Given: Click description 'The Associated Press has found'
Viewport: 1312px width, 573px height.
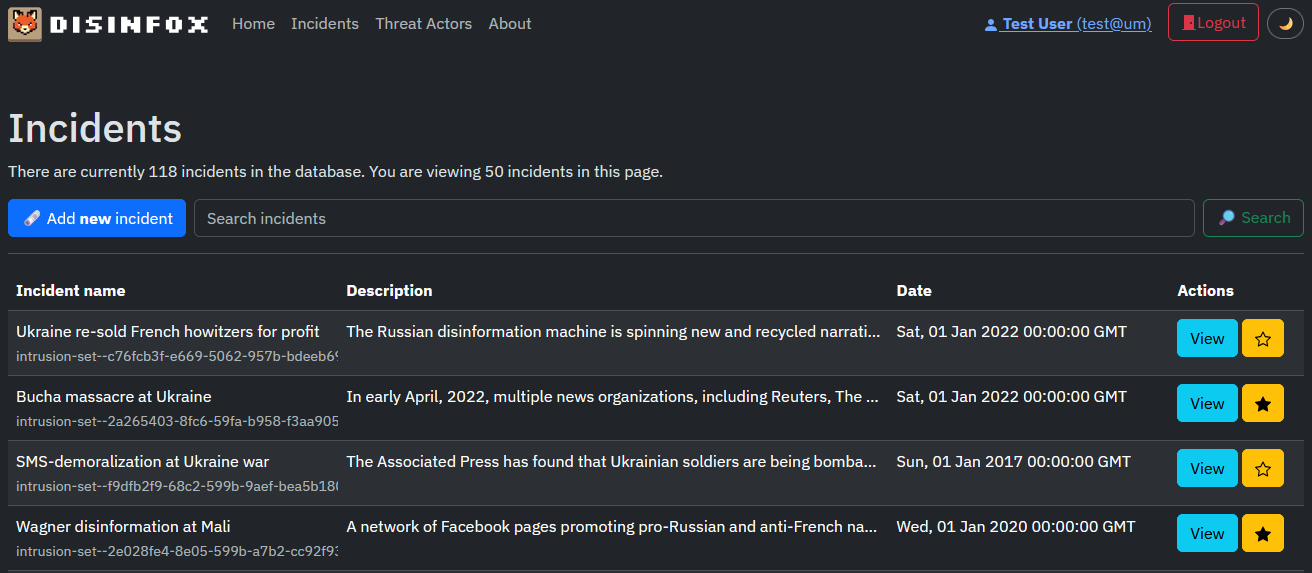Looking at the screenshot, I should coord(613,461).
